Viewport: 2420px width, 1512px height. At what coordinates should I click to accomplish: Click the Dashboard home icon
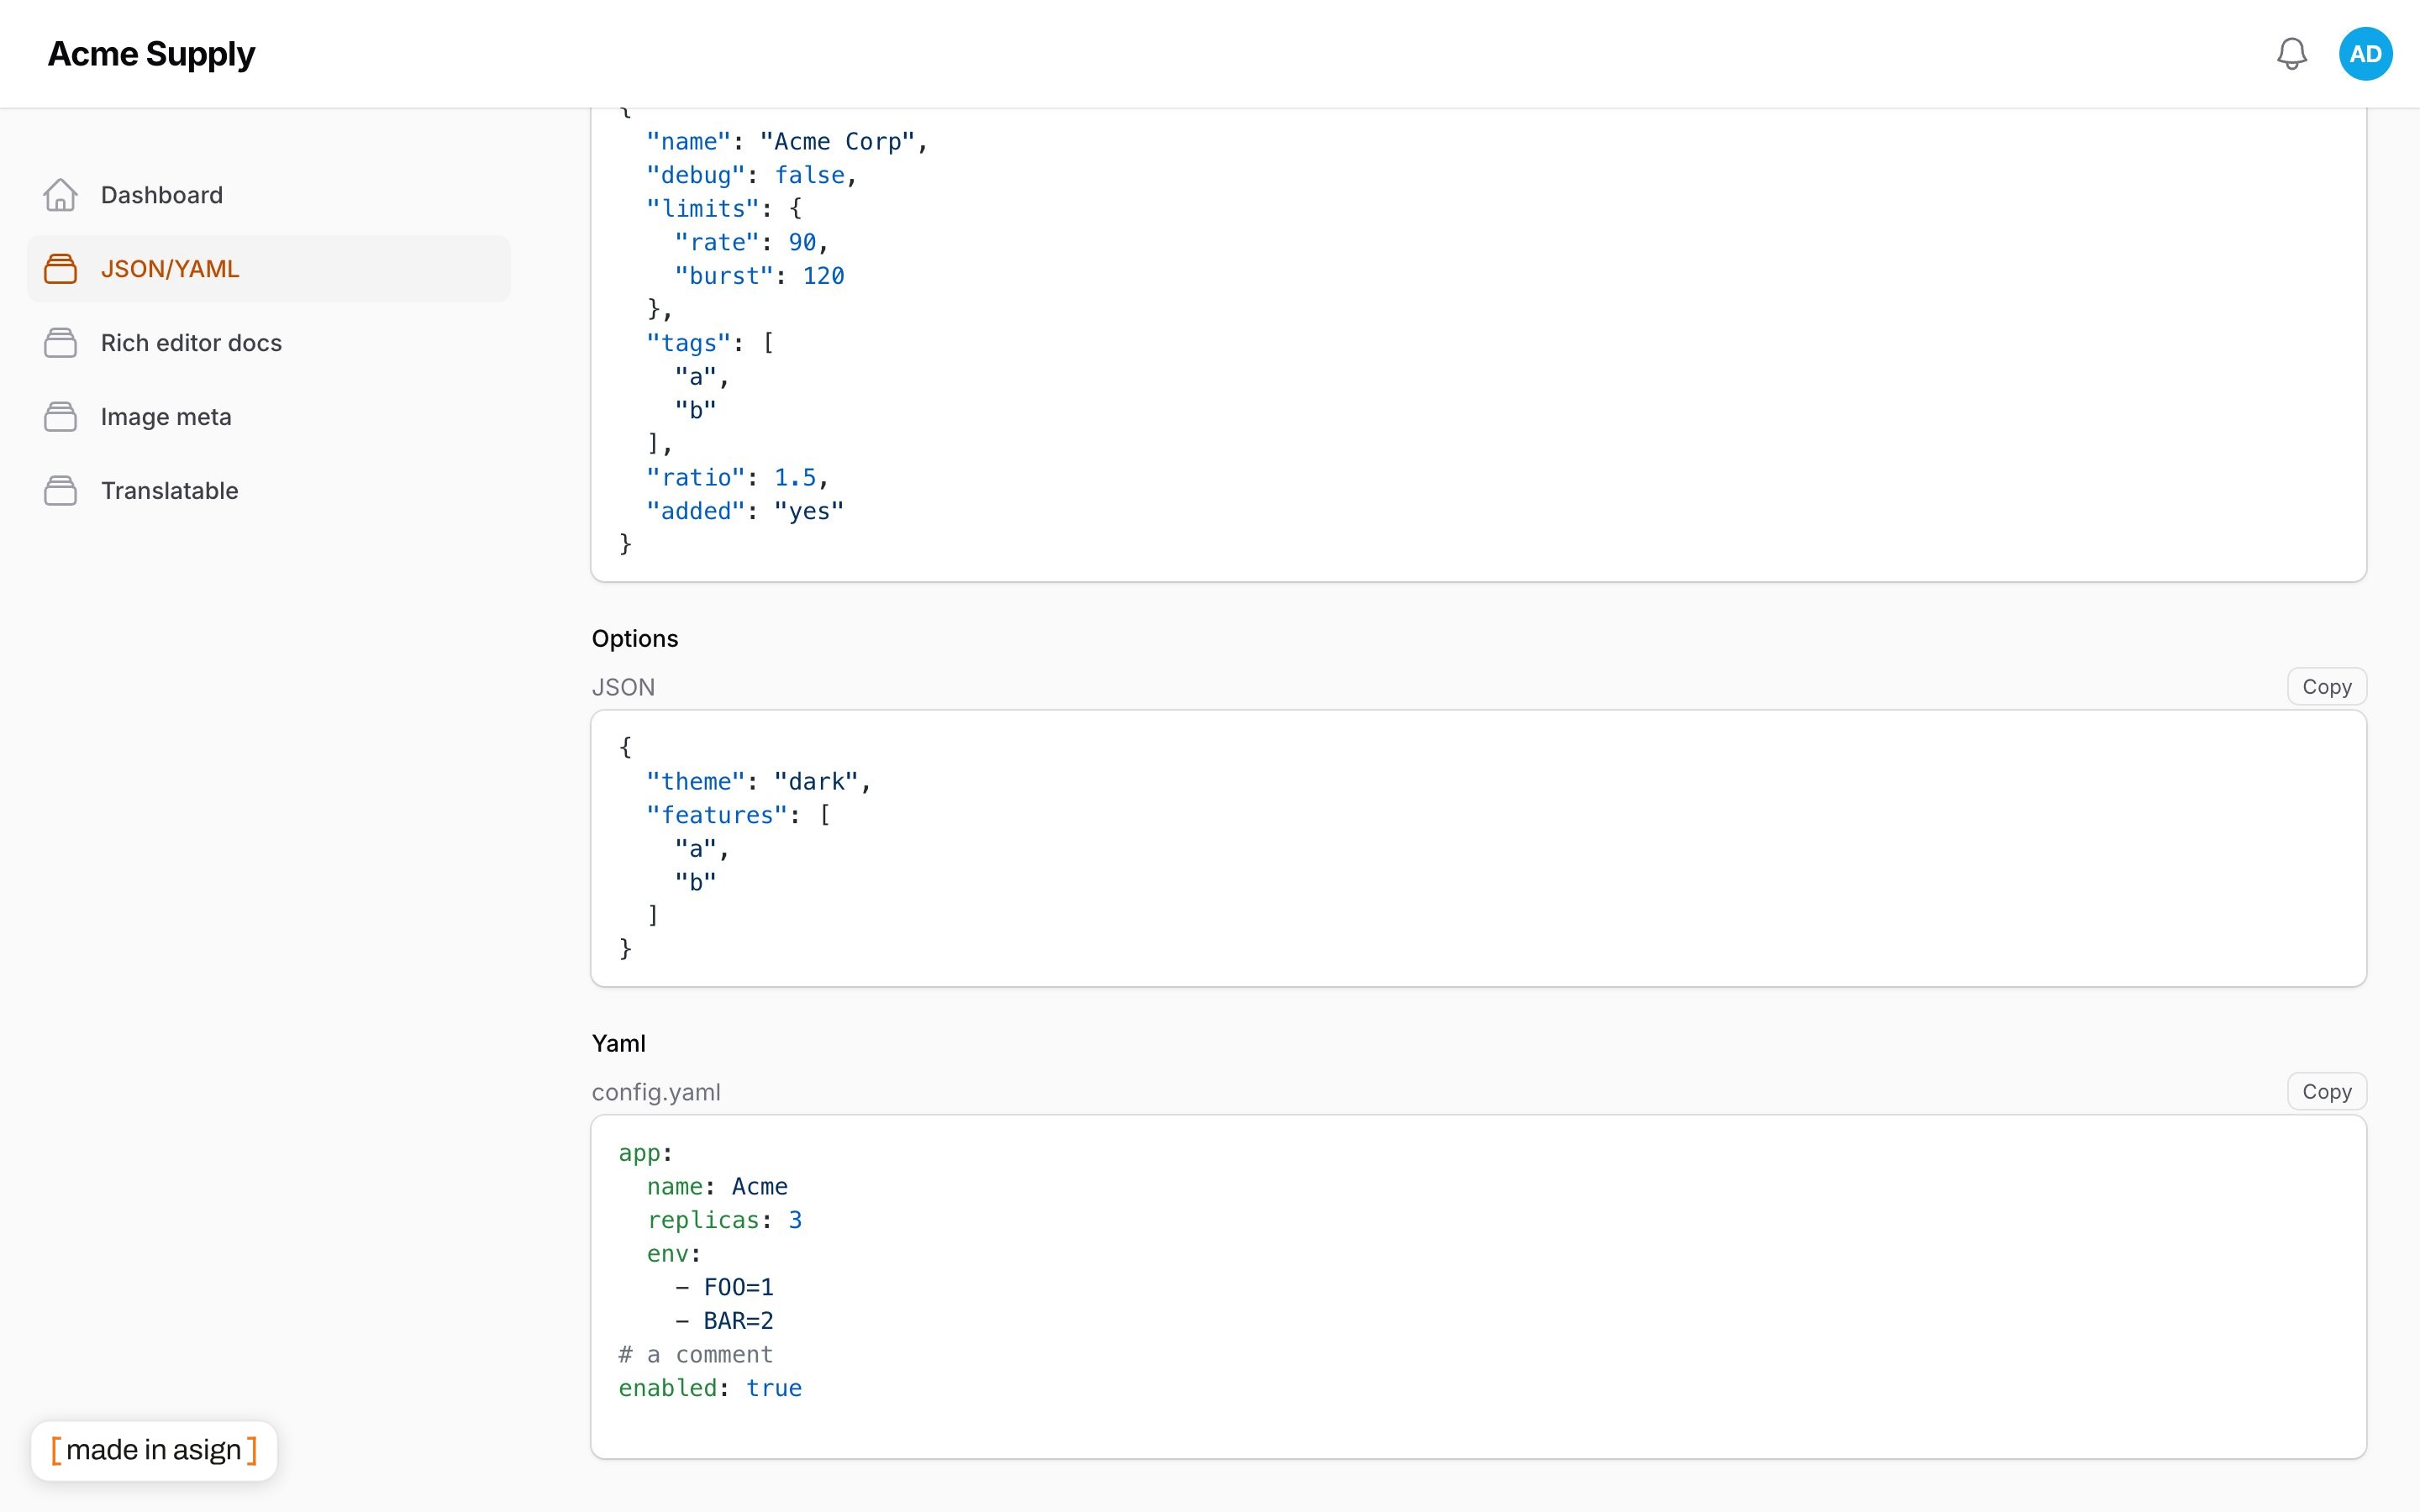[x=61, y=195]
